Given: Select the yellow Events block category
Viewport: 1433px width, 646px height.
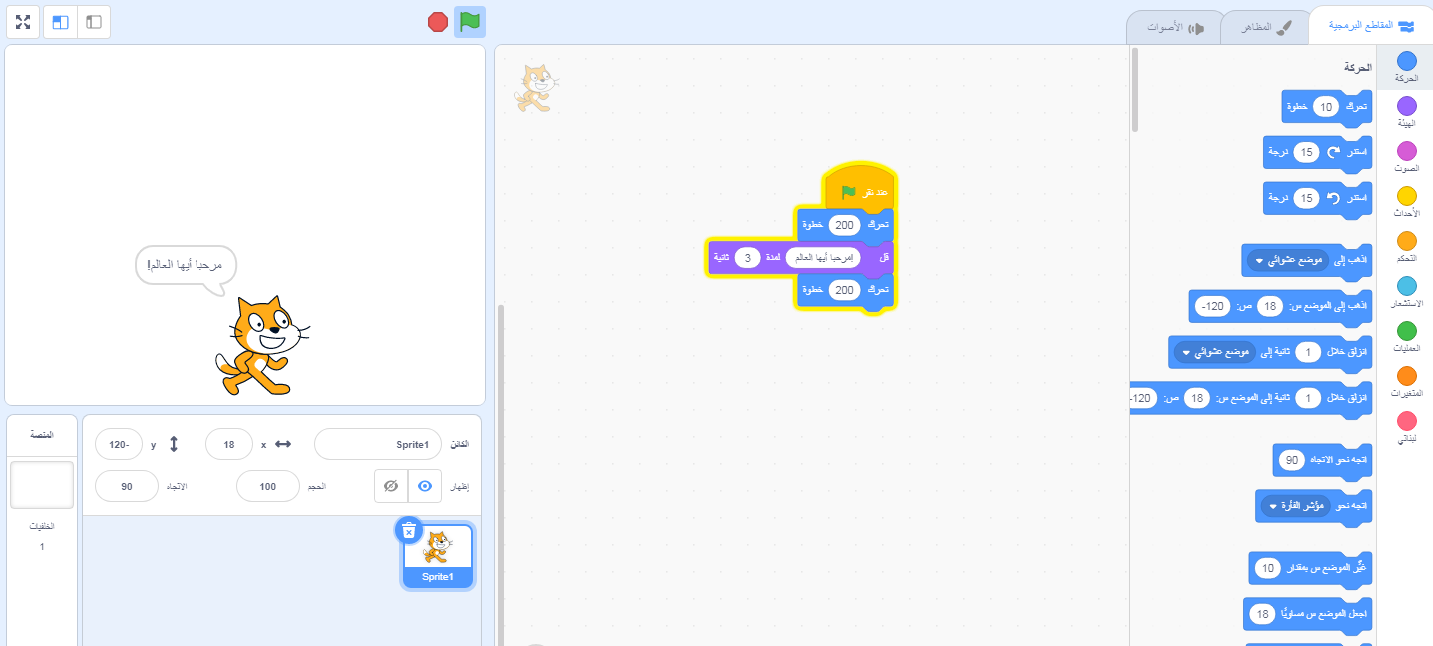Looking at the screenshot, I should (x=1406, y=201).
